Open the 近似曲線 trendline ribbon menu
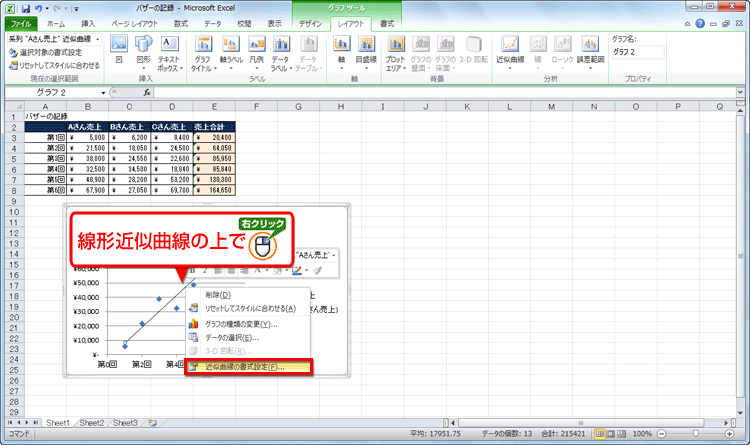 (x=510, y=54)
